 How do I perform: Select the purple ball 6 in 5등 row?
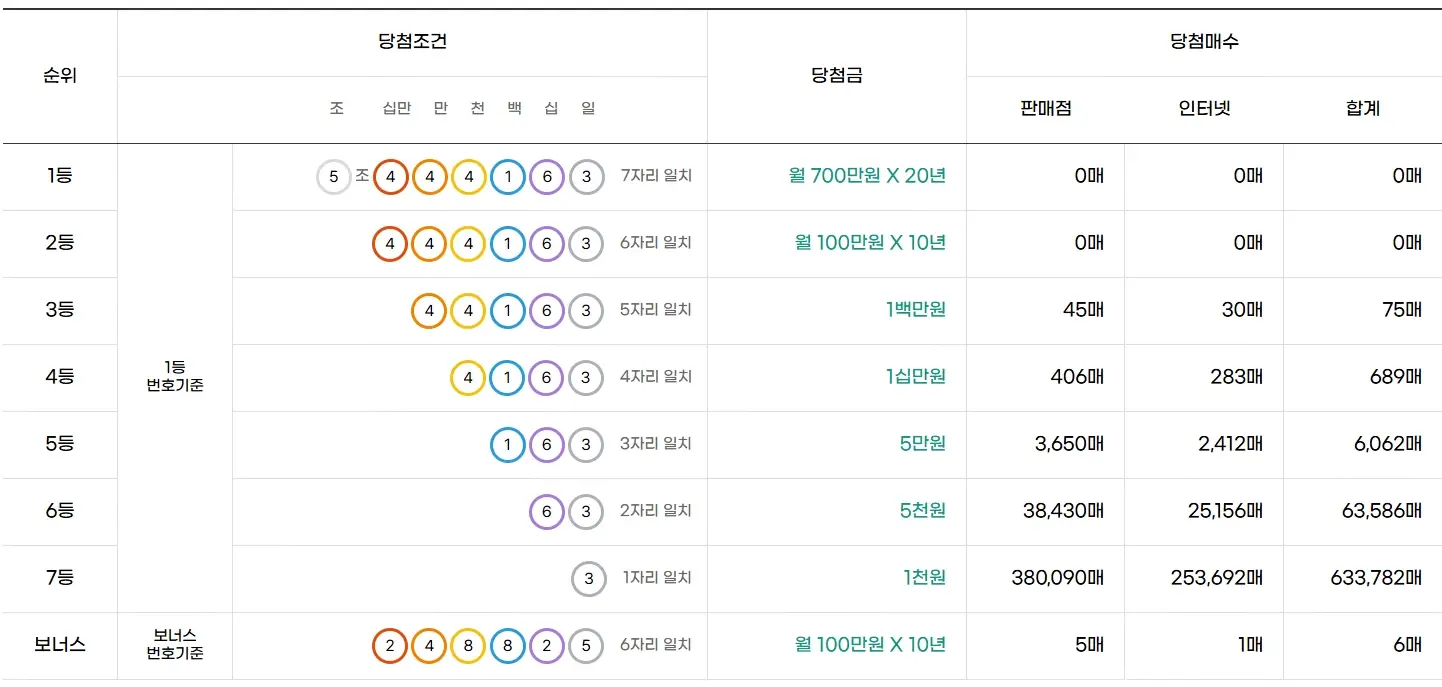point(547,445)
